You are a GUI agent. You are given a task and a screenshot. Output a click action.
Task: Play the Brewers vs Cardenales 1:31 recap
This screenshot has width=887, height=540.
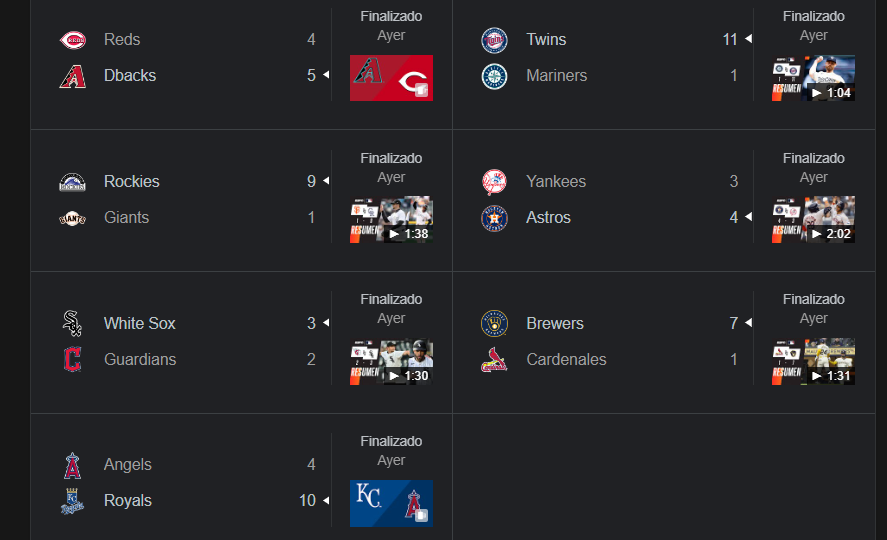[x=813, y=361]
